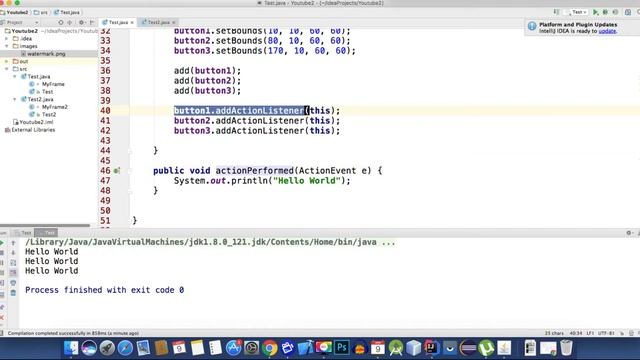Image resolution: width=640 pixels, height=360 pixels.
Task: Collapse the images folder
Action: pyautogui.click(x=7, y=46)
